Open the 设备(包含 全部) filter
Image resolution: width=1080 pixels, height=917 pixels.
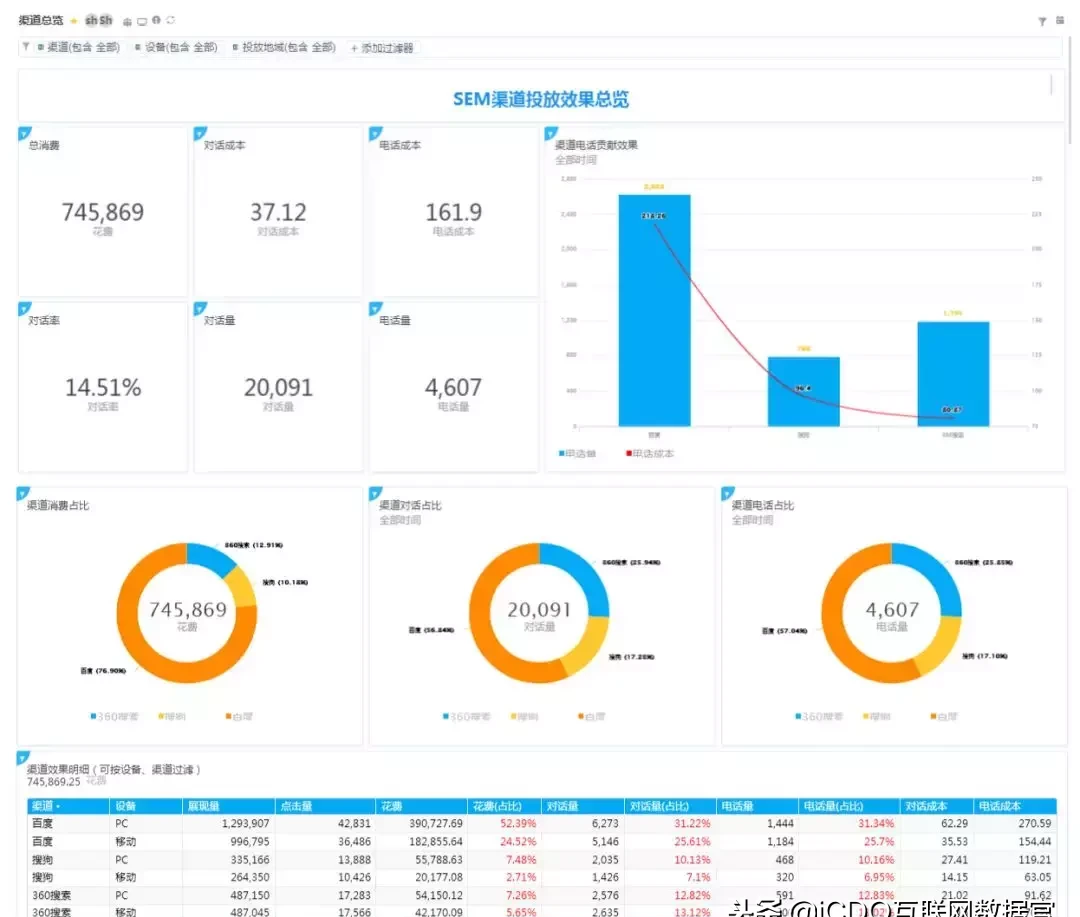click(176, 48)
